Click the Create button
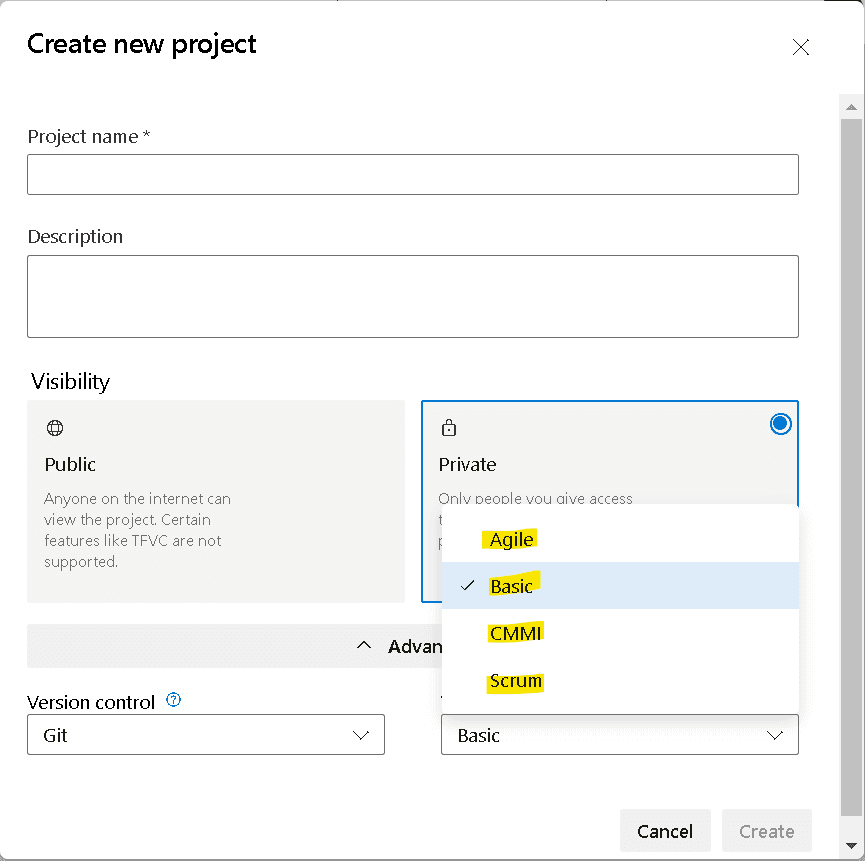Viewport: 865px width, 861px height. coord(766,831)
